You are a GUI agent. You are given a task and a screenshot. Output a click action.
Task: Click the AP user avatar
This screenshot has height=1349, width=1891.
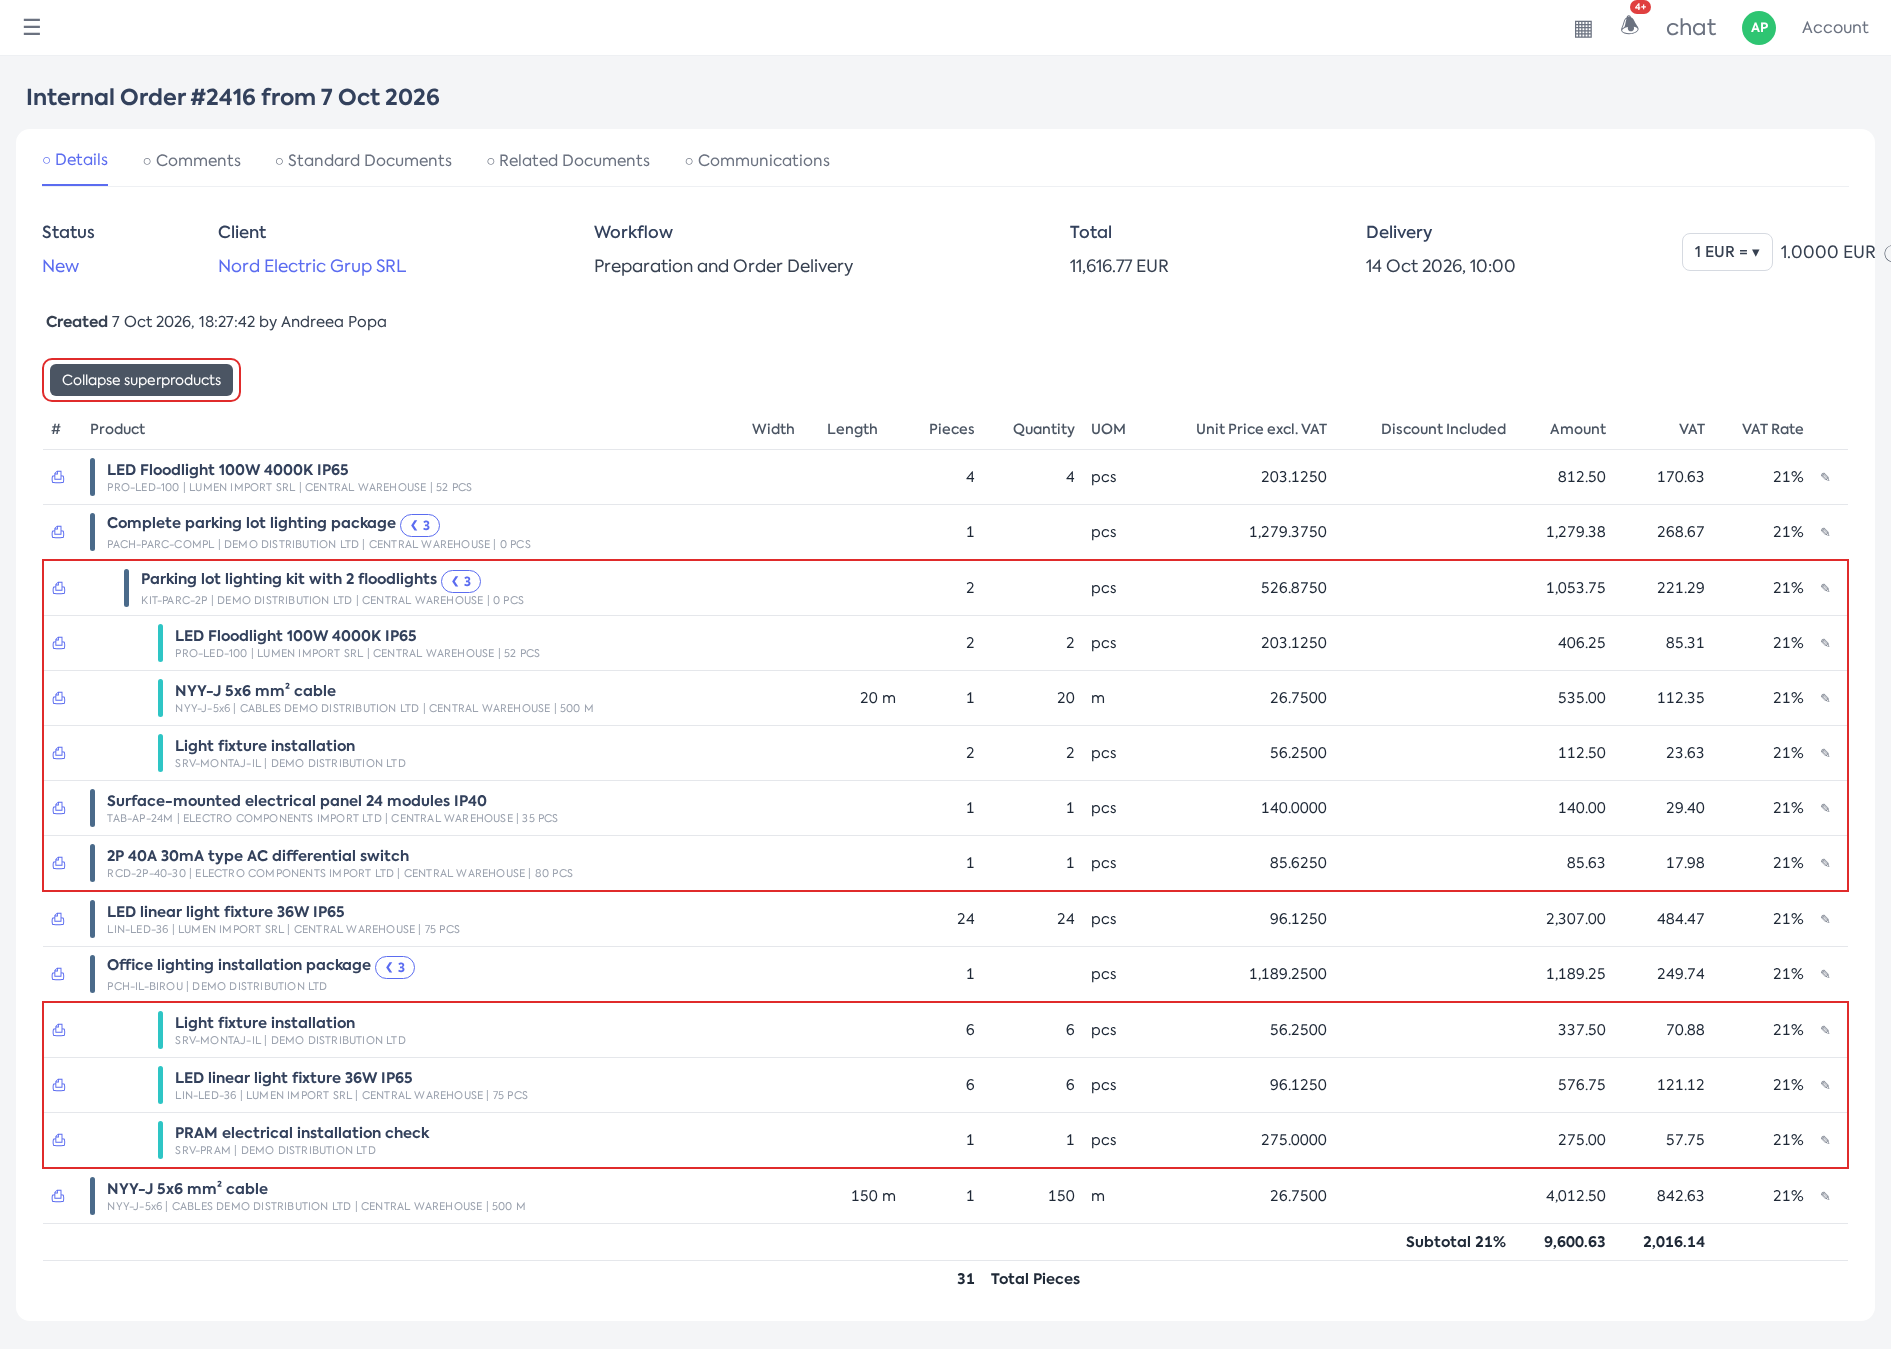(1759, 28)
